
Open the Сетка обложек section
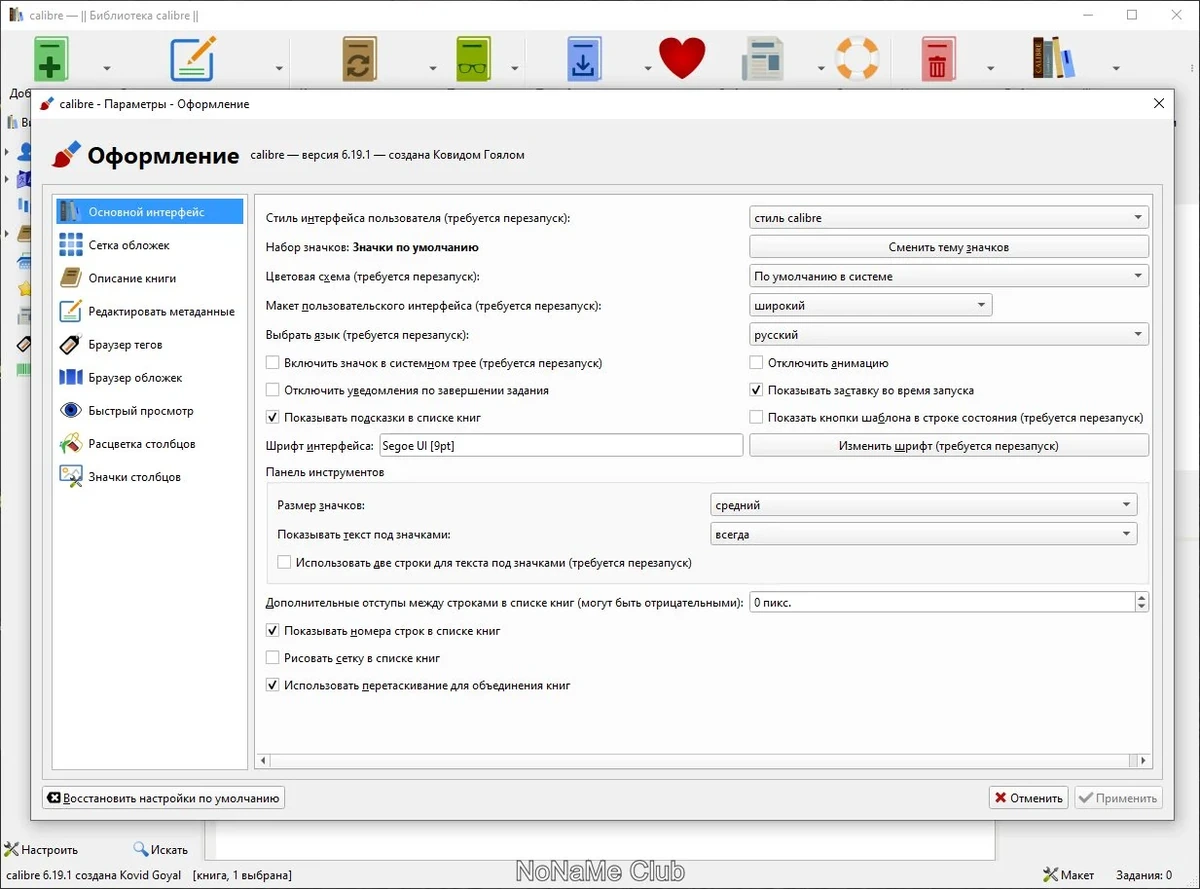coord(149,245)
